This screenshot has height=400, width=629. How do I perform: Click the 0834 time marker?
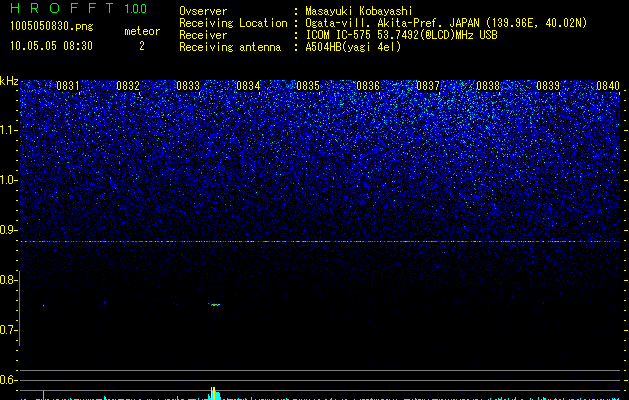(x=248, y=86)
